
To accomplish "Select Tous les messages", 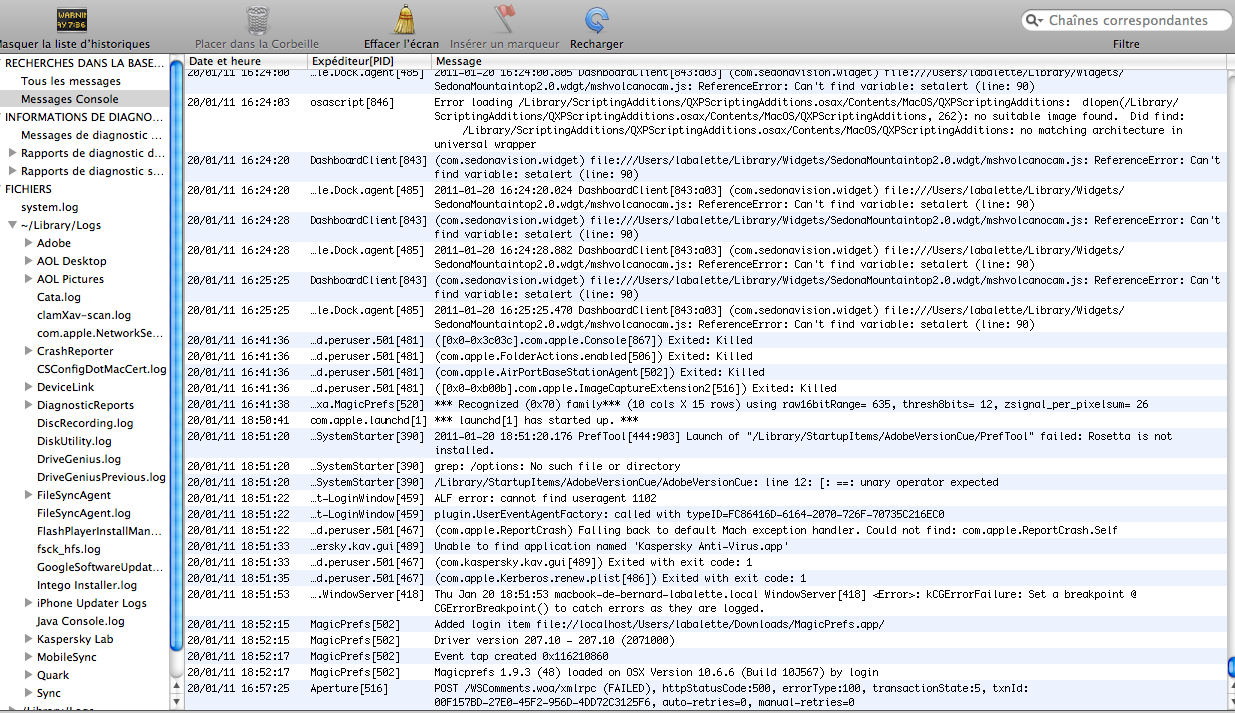I will [71, 81].
